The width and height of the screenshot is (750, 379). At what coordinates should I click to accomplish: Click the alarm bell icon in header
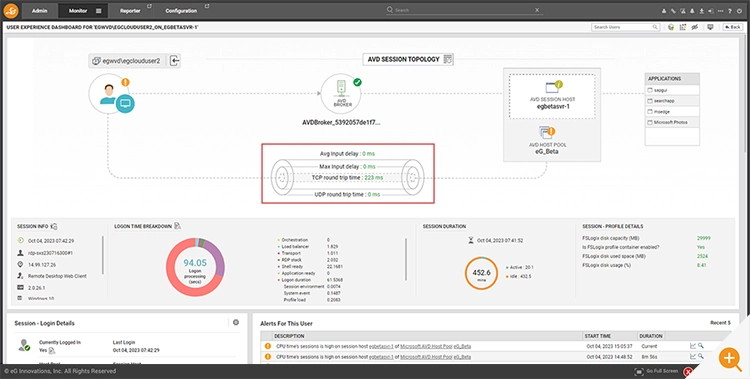[692, 11]
